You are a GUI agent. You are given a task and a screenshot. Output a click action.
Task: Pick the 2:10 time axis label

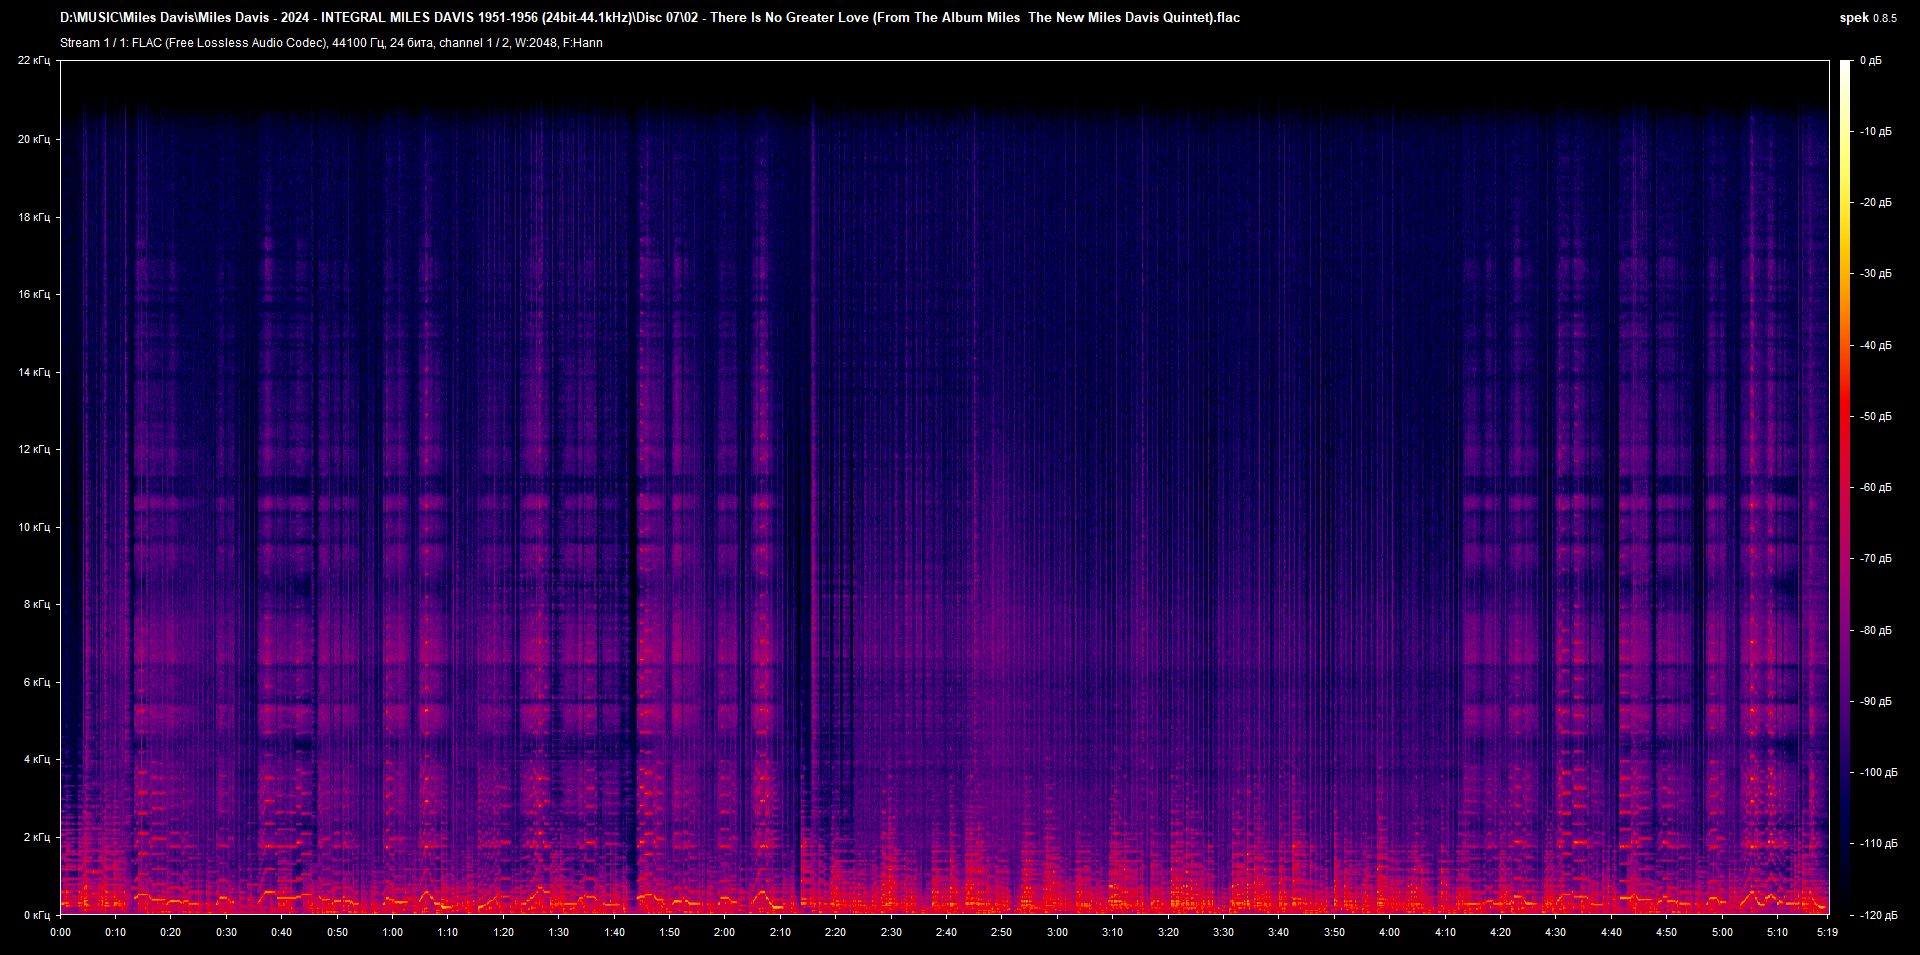(x=781, y=932)
